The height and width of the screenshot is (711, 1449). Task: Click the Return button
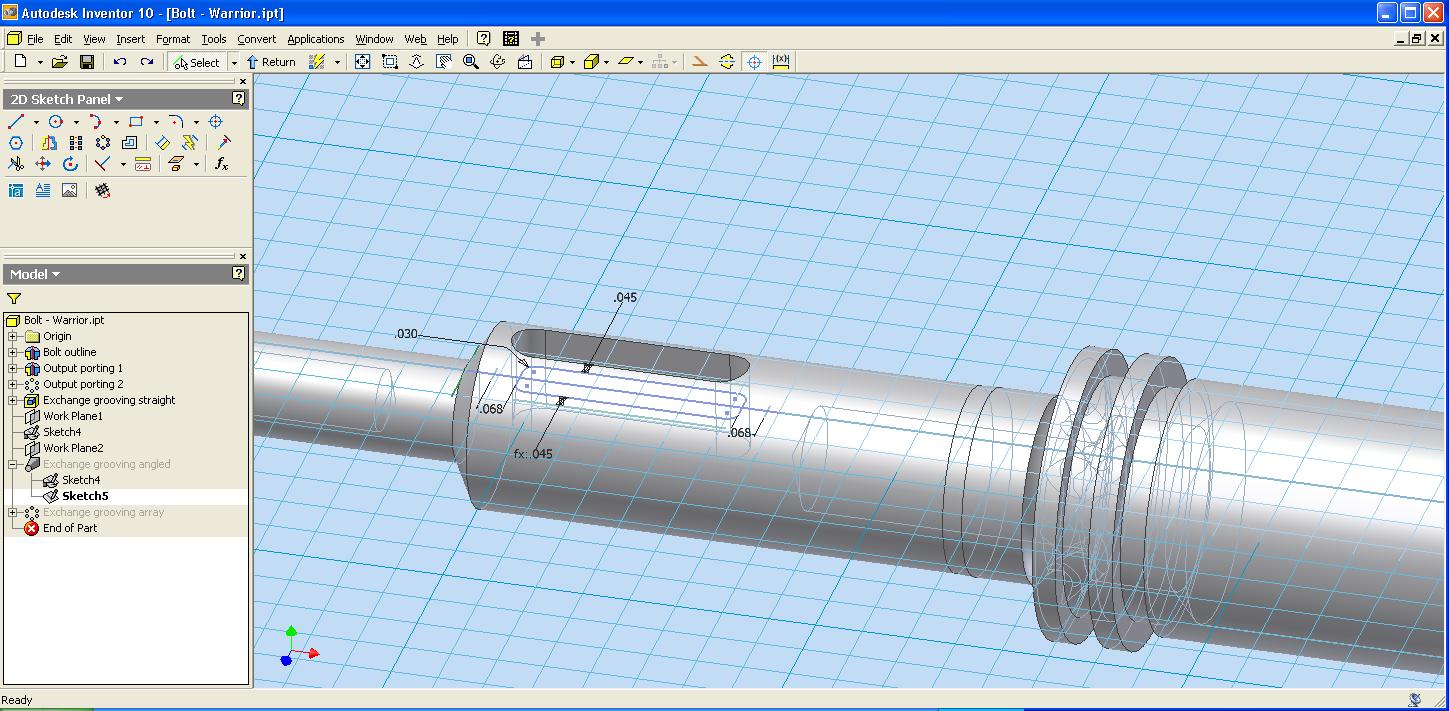271,62
